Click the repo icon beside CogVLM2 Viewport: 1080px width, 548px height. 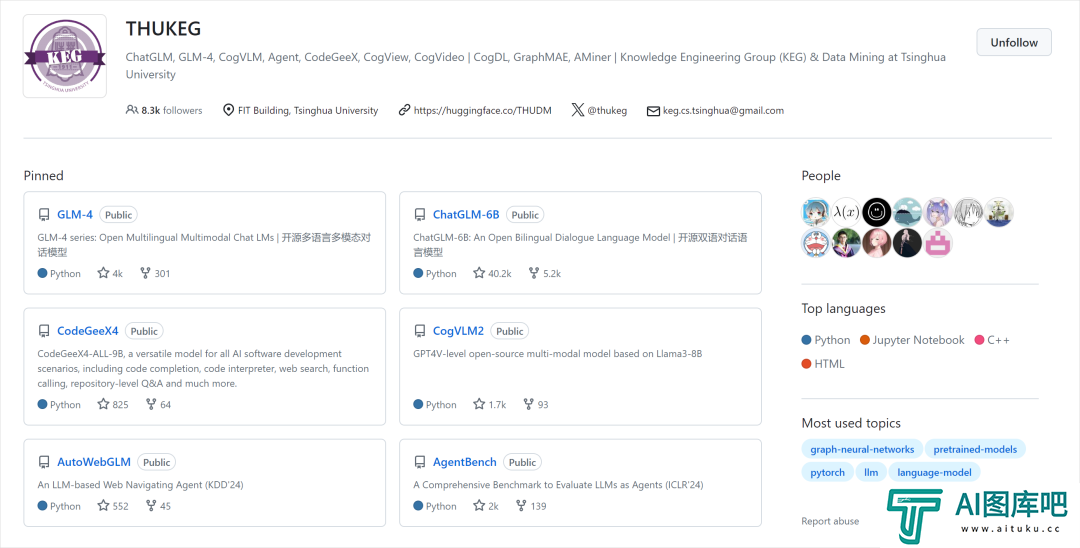pyautogui.click(x=419, y=331)
